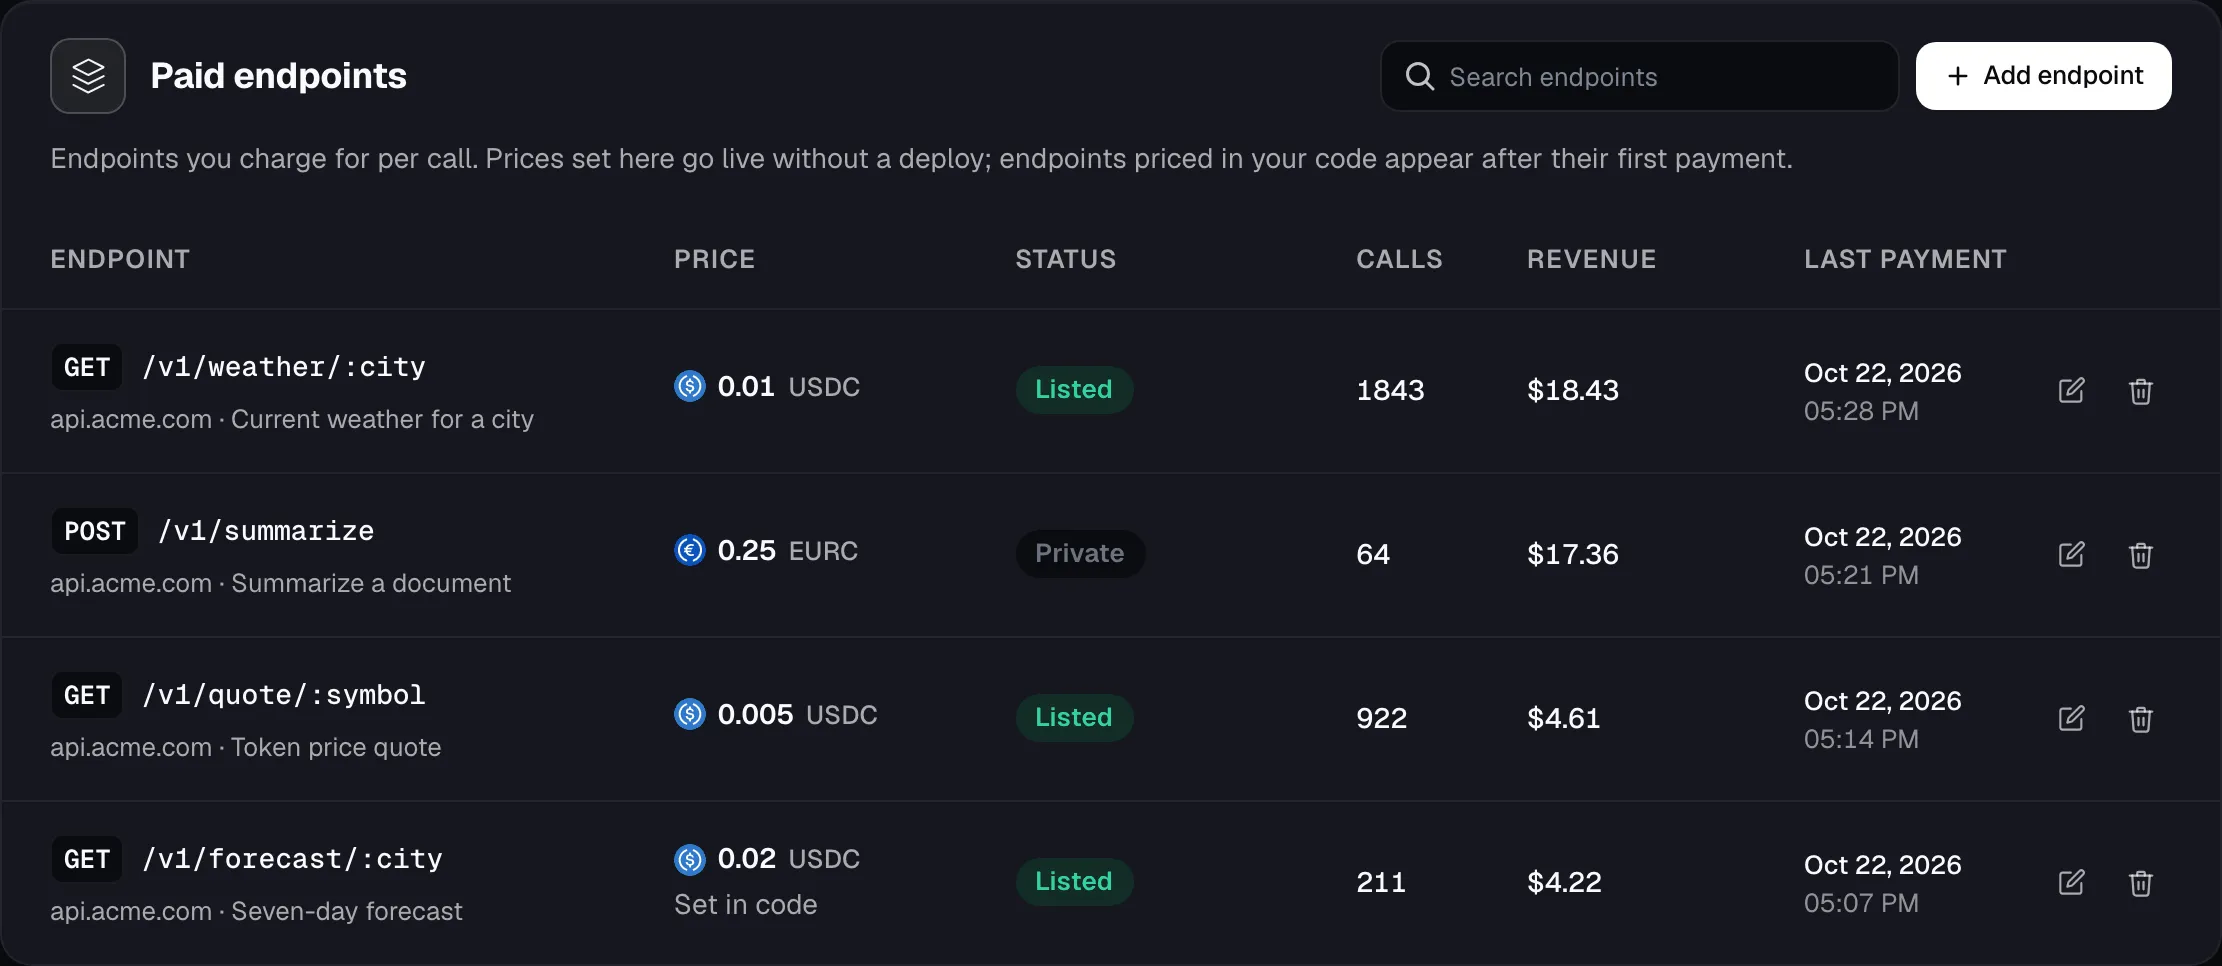Click the Add endpoint button

[2043, 76]
